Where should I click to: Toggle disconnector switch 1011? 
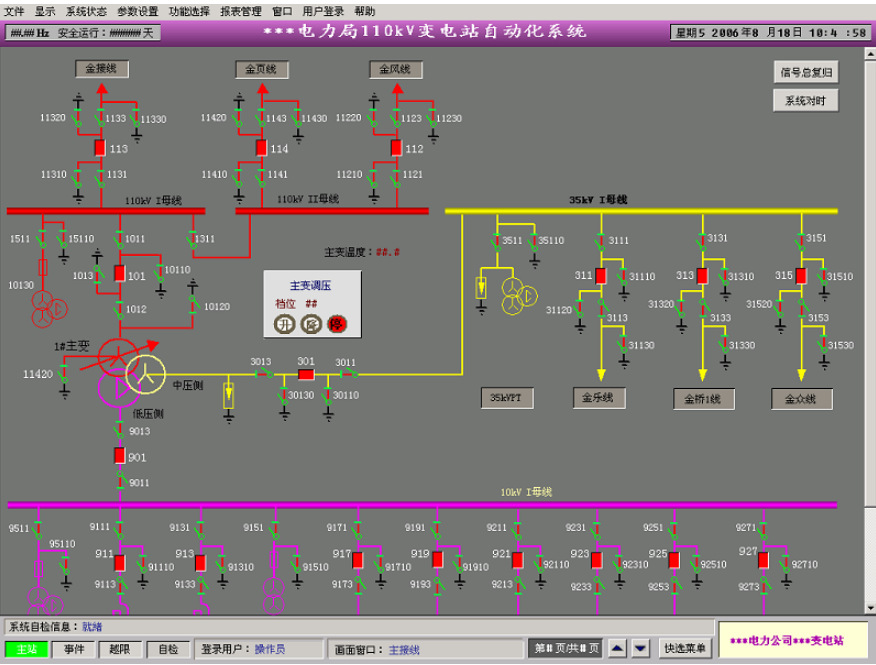(117, 241)
